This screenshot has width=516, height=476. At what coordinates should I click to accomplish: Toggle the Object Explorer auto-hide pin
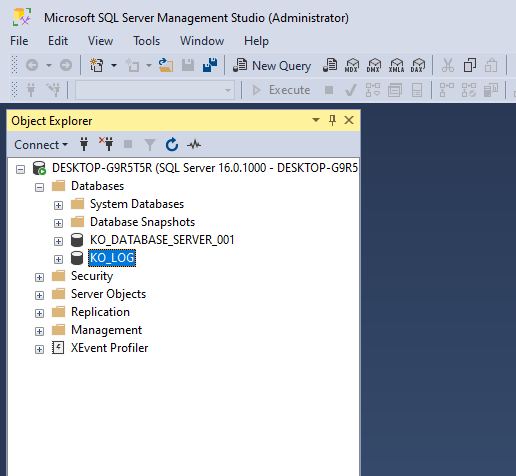(x=332, y=120)
